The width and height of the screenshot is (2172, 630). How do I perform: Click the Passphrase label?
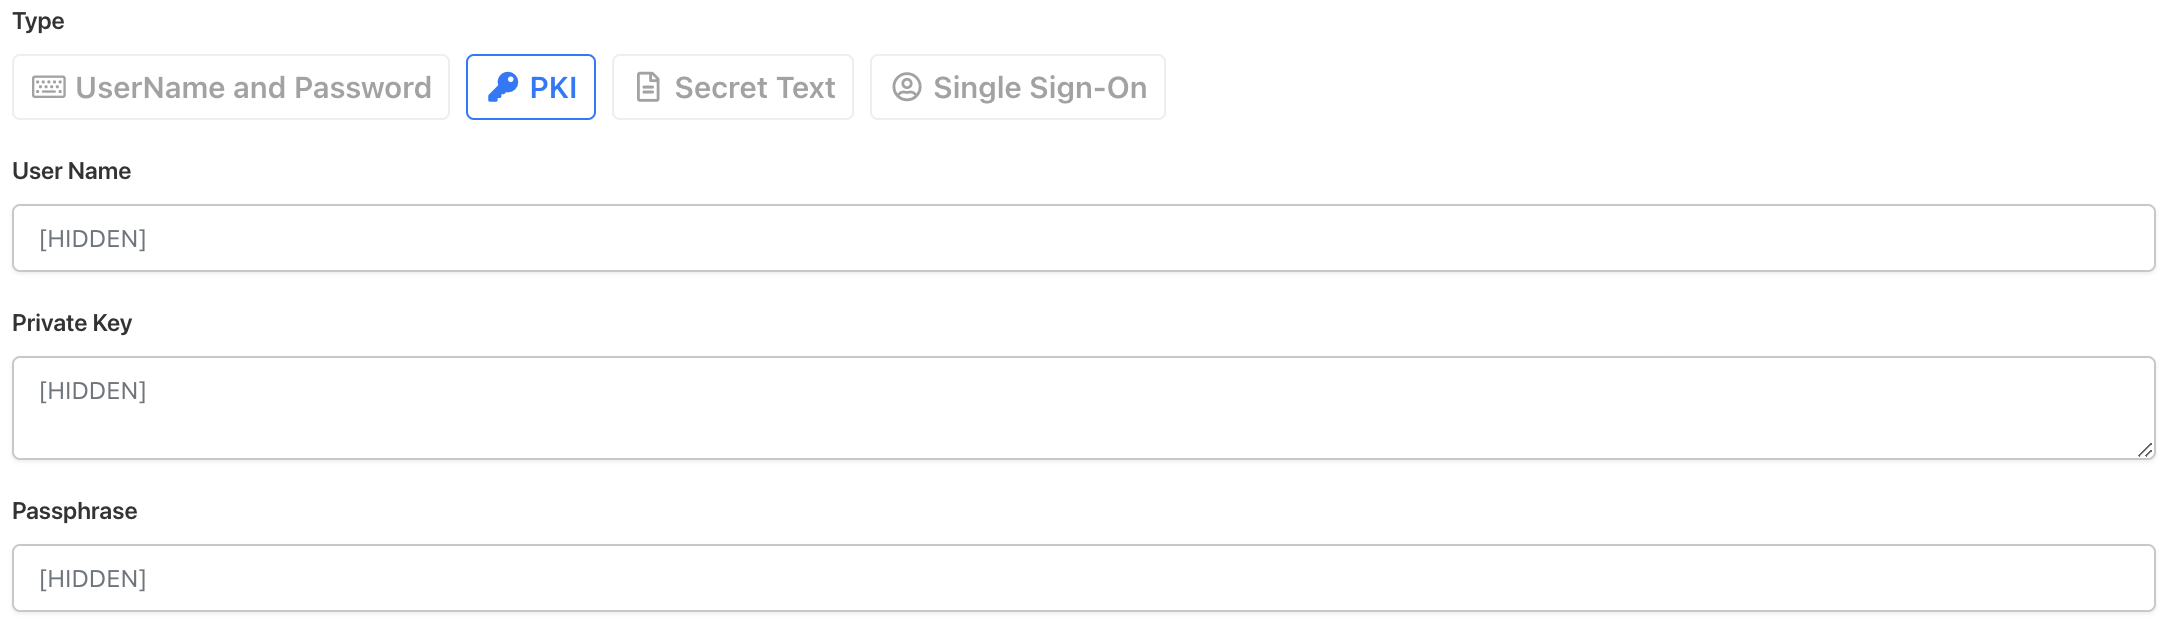tap(74, 511)
